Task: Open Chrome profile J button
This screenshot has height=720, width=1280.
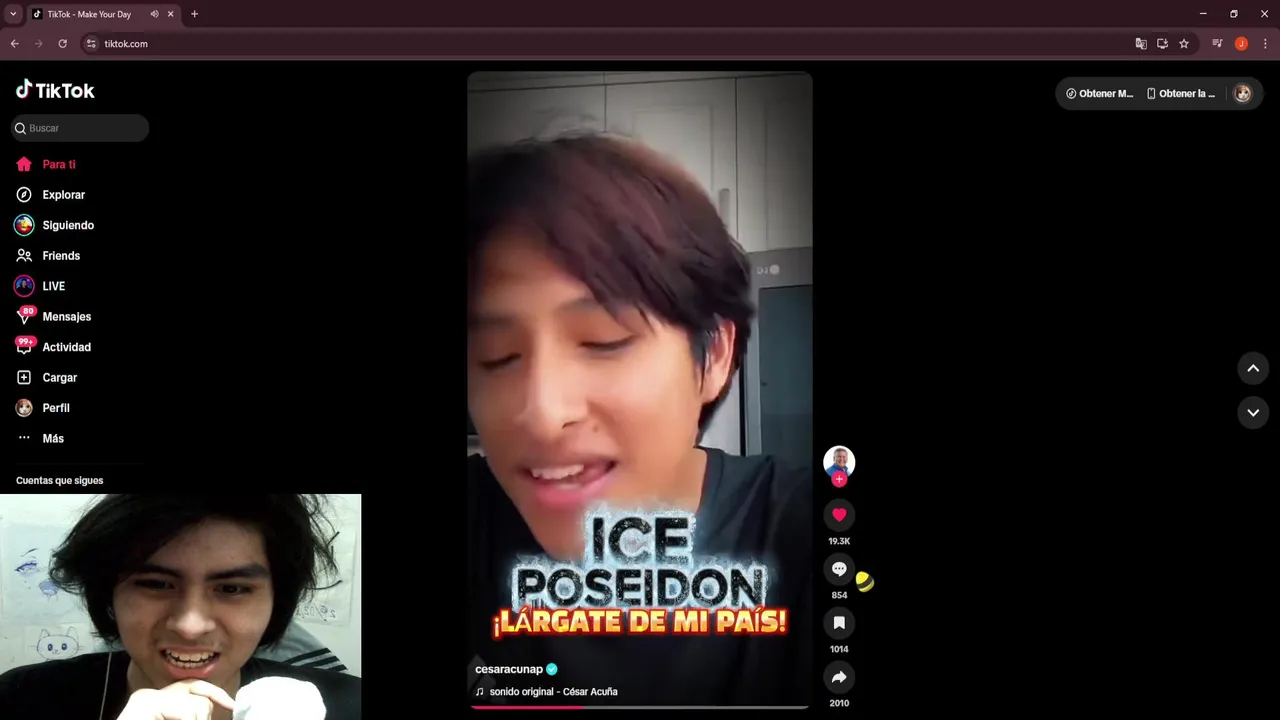Action: click(x=1241, y=44)
